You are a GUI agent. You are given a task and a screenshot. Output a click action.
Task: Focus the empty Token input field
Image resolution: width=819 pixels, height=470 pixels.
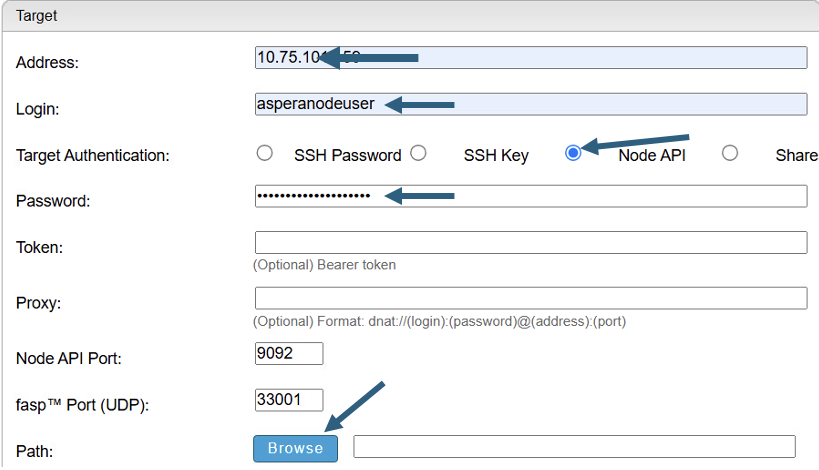pyautogui.click(x=531, y=242)
